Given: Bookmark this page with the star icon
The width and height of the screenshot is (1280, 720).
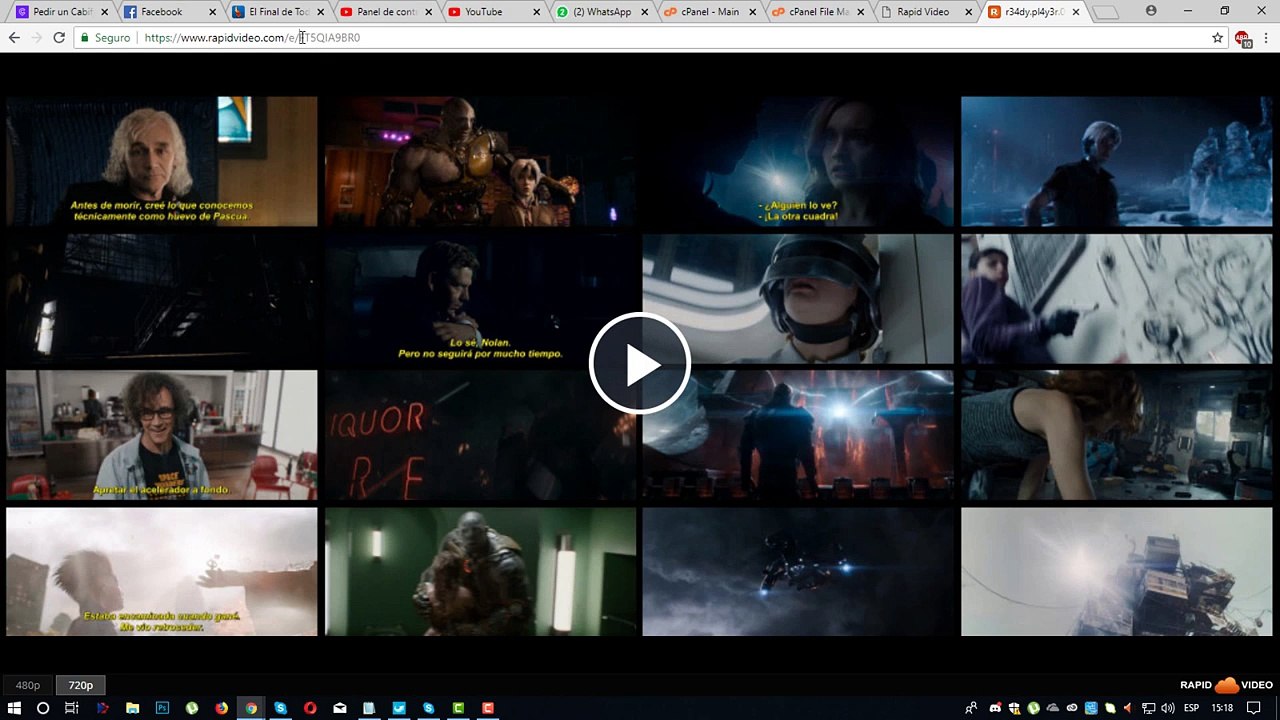Looking at the screenshot, I should click(x=1217, y=37).
